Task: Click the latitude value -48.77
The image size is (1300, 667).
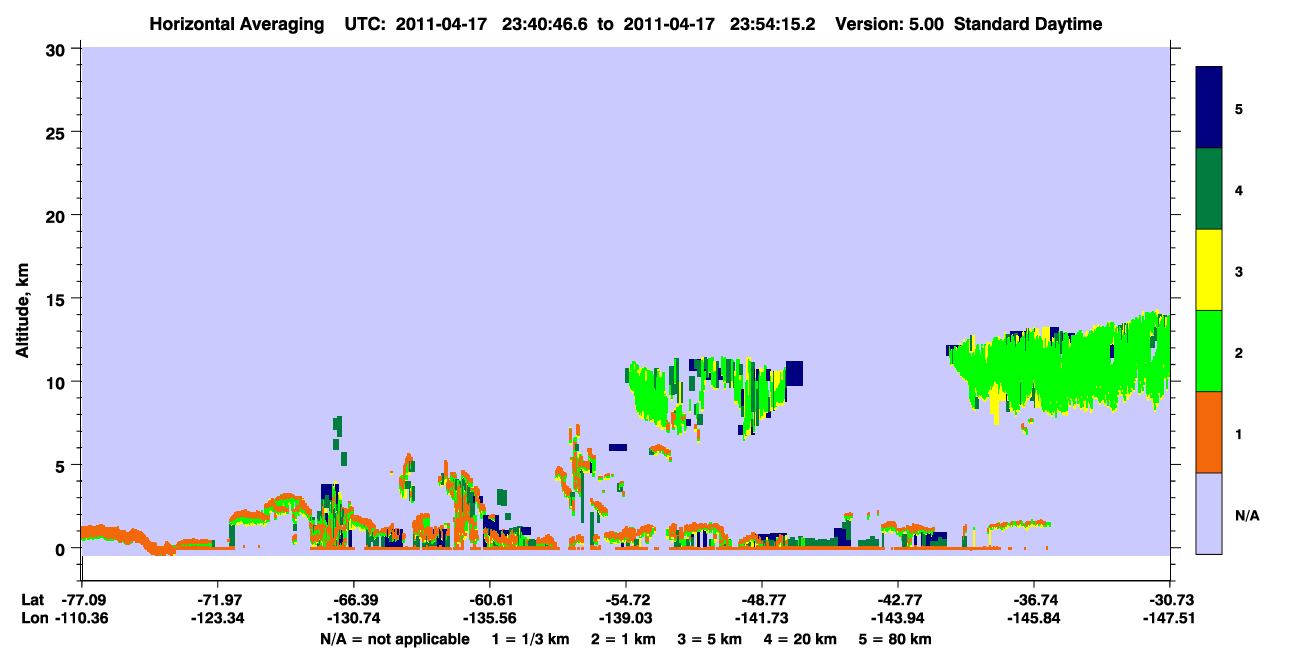Action: pyautogui.click(x=761, y=600)
